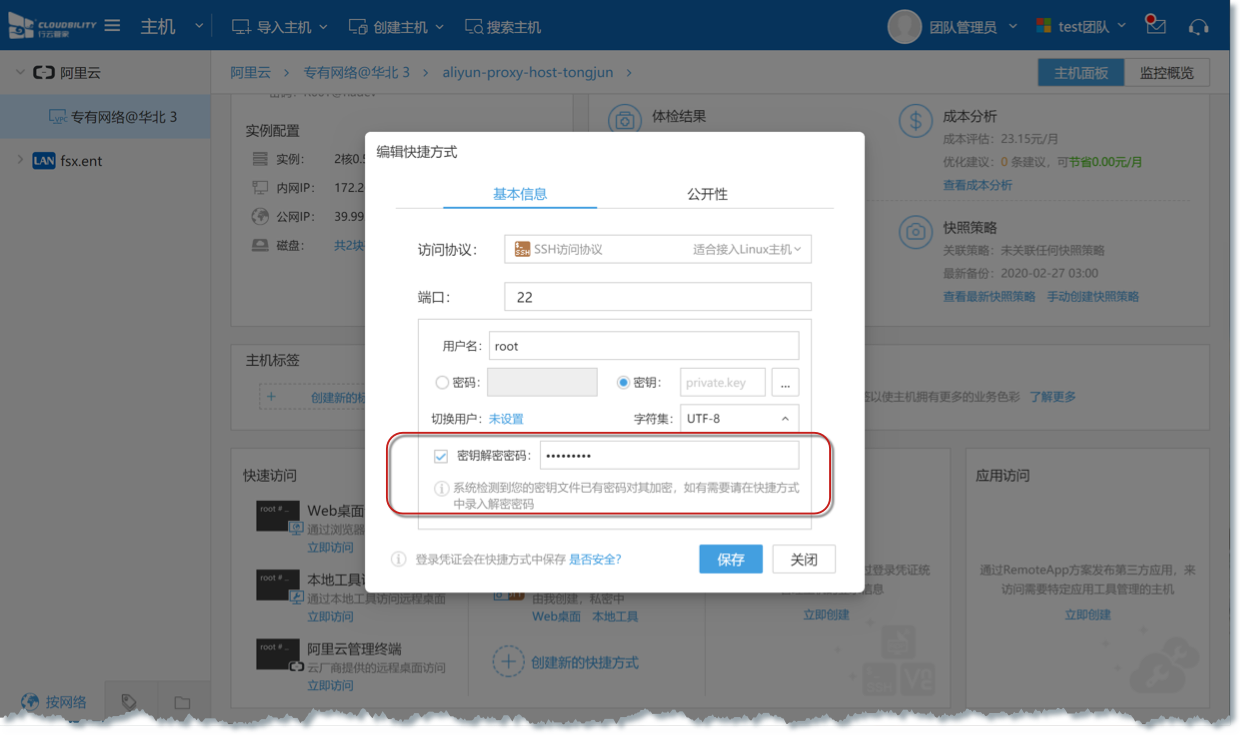The image size is (1240, 735).
Task: Click the info icon beside login credential note
Action: click(398, 559)
